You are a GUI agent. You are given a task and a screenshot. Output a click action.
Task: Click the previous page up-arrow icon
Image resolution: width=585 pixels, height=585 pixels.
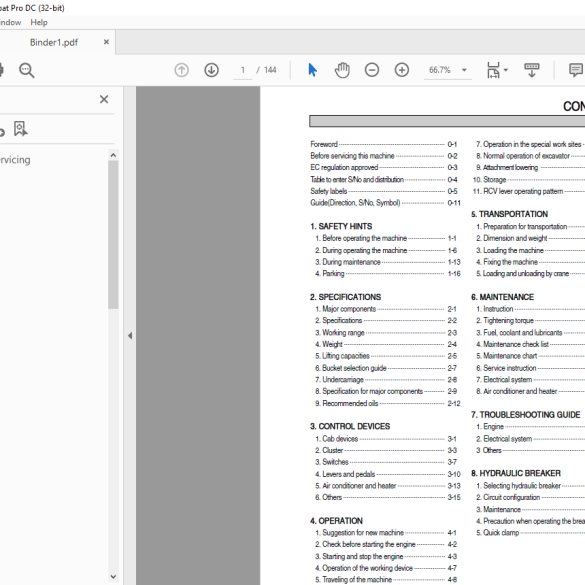pyautogui.click(x=182, y=70)
